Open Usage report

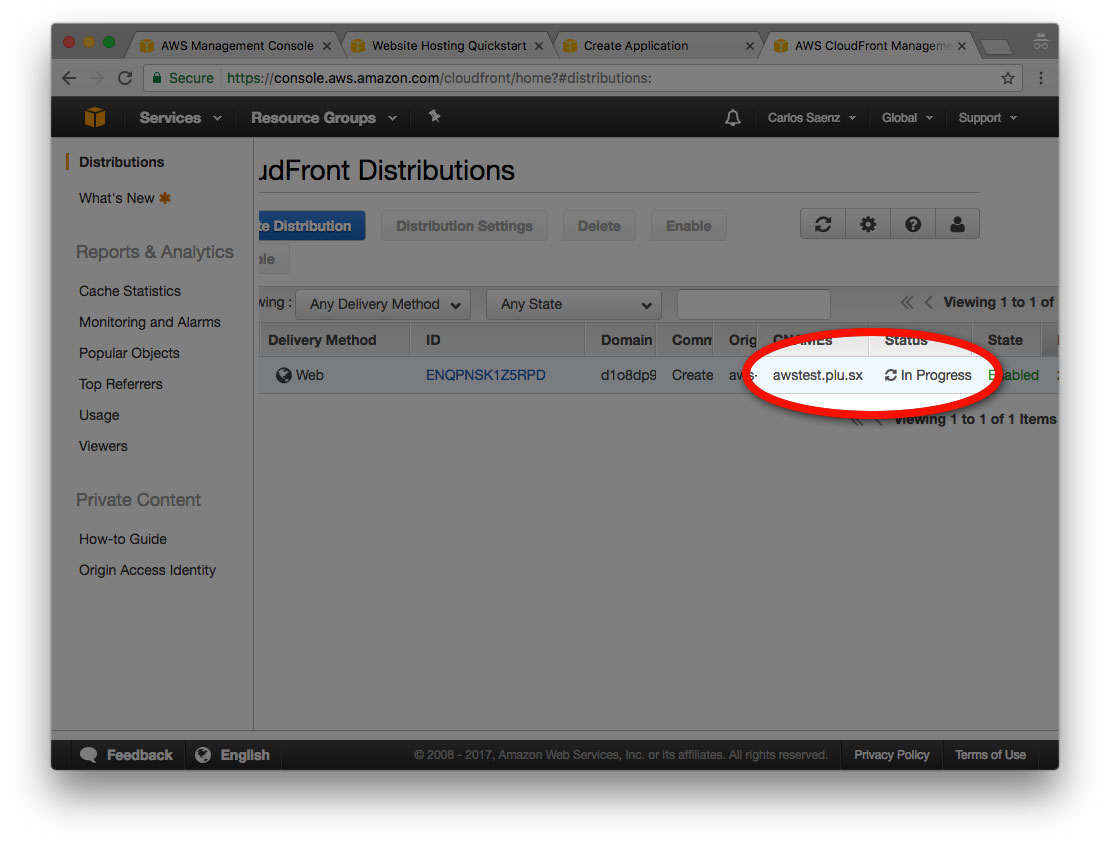click(99, 415)
